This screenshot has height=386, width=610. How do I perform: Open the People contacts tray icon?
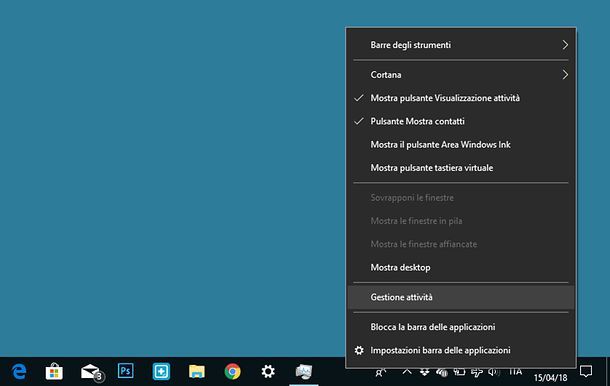(x=380, y=372)
